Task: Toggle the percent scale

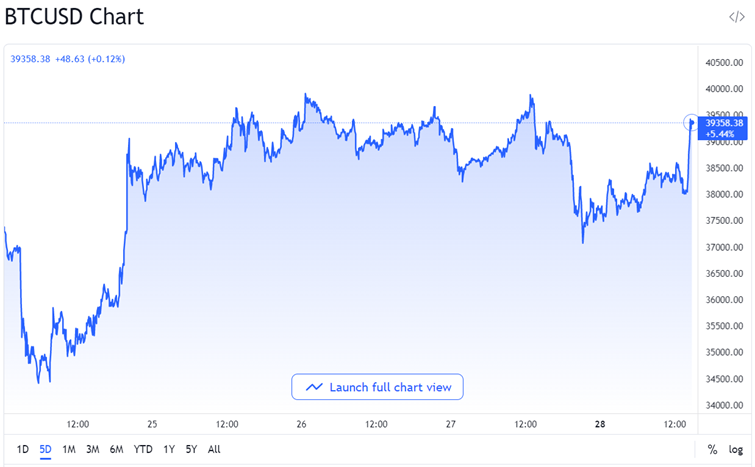Action: click(x=712, y=450)
